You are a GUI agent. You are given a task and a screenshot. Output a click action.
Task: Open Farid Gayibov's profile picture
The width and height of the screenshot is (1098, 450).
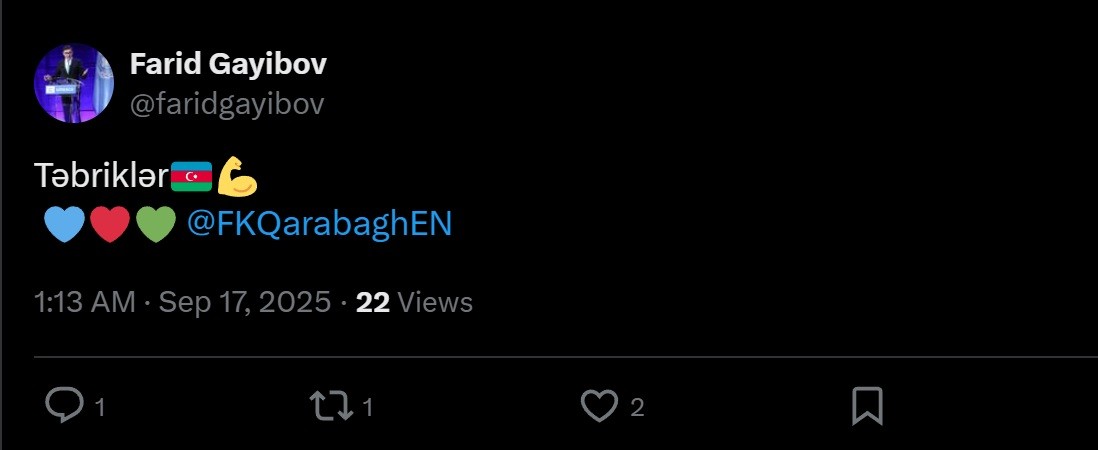click(x=73, y=83)
